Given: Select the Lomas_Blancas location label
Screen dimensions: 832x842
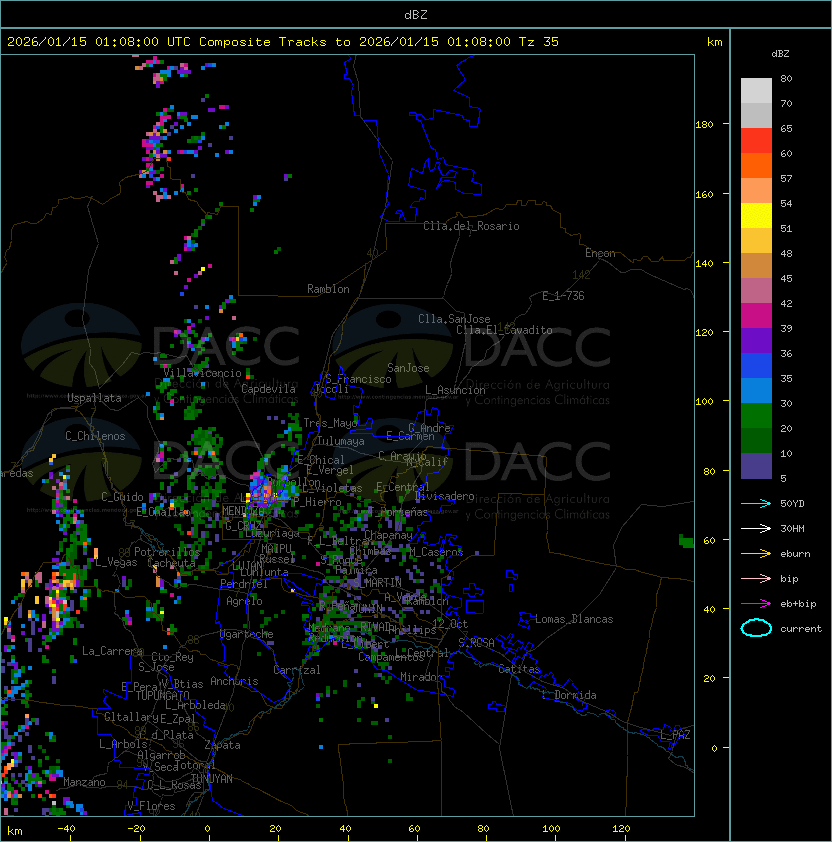Looking at the screenshot, I should click(574, 619).
